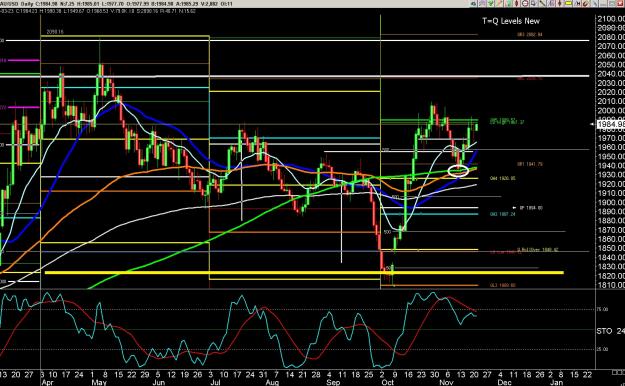Click the Sep month label on time axis
Screen dimensions: 625x386
(333, 382)
